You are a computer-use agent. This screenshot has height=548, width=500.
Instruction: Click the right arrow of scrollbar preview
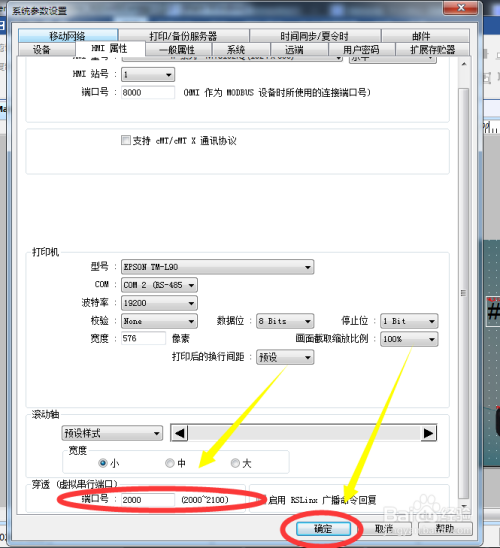(x=428, y=433)
